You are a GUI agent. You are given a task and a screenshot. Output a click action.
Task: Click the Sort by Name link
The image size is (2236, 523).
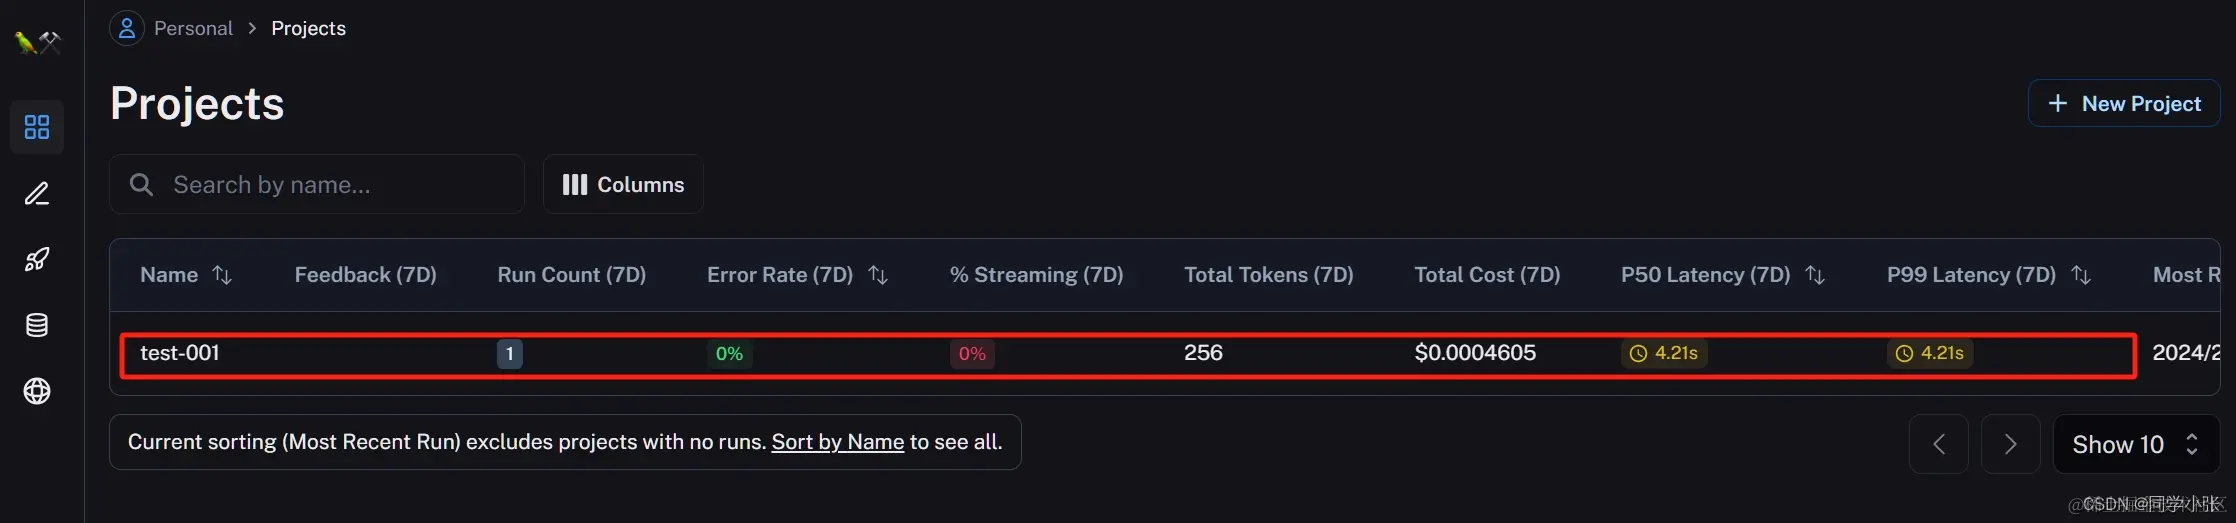[x=838, y=442]
